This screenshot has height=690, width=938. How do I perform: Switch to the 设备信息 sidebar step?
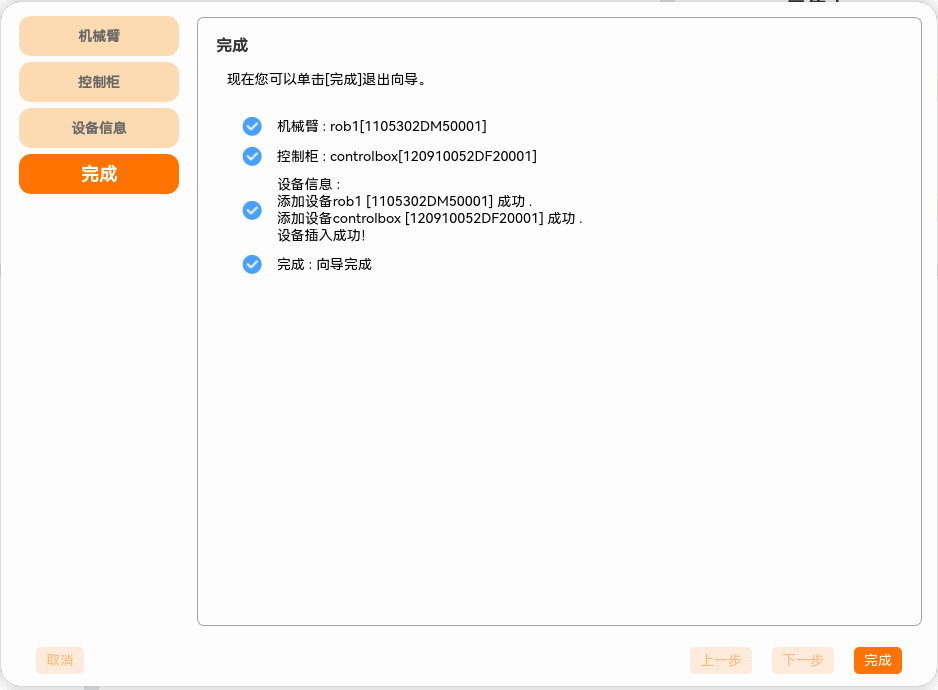pyautogui.click(x=99, y=128)
